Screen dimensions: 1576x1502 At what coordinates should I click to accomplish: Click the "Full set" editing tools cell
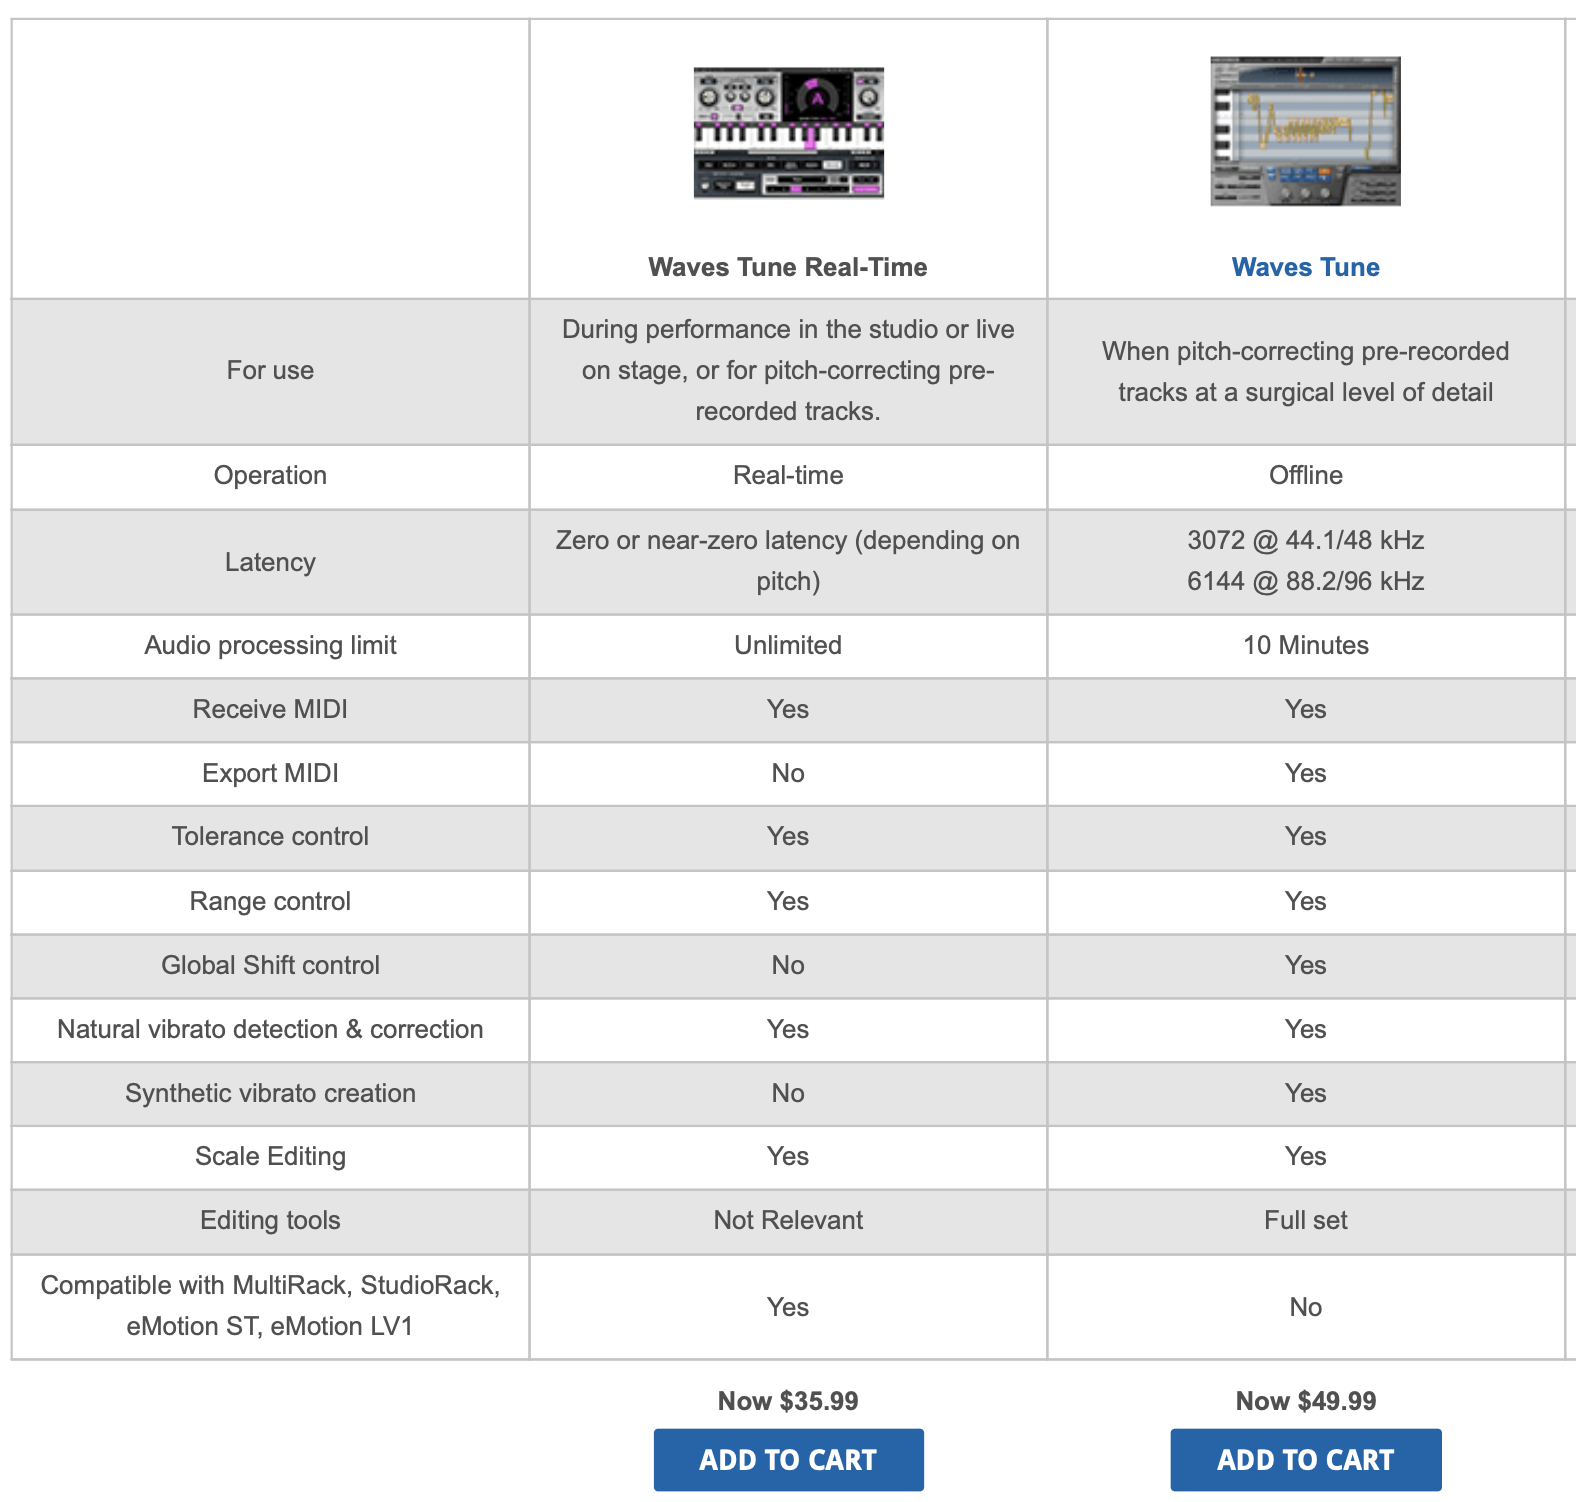coord(1305,1220)
